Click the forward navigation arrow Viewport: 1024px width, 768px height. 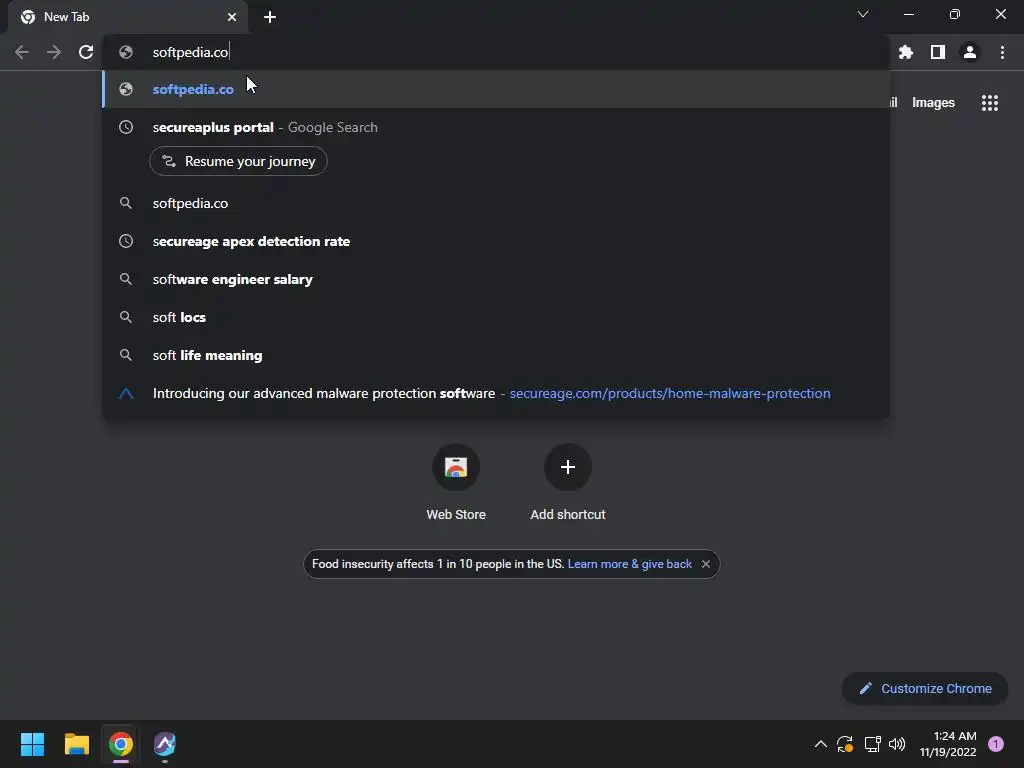[54, 52]
